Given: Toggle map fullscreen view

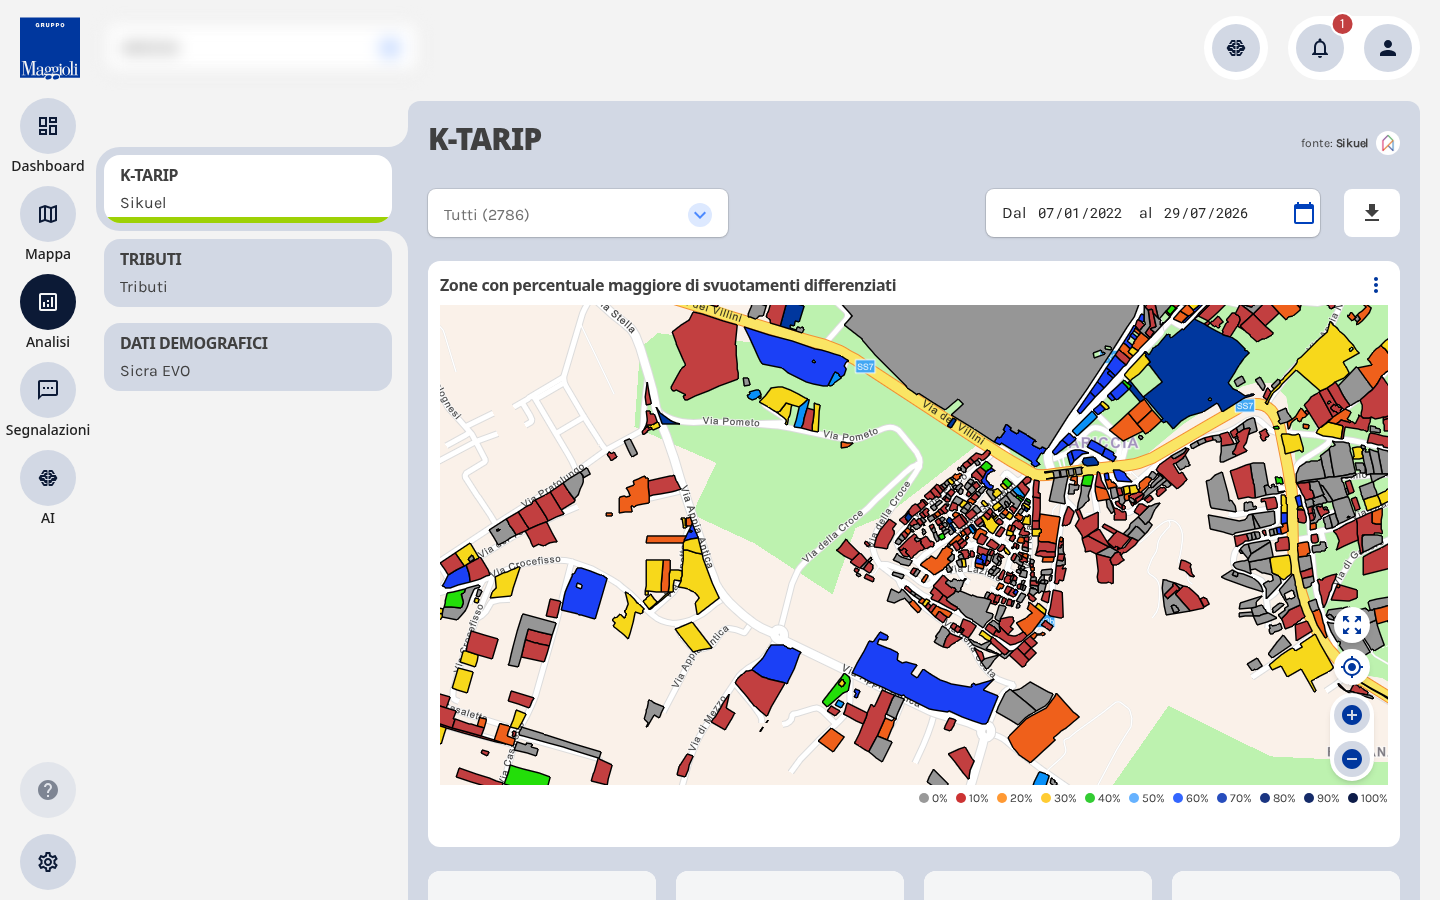Looking at the screenshot, I should 1352,626.
